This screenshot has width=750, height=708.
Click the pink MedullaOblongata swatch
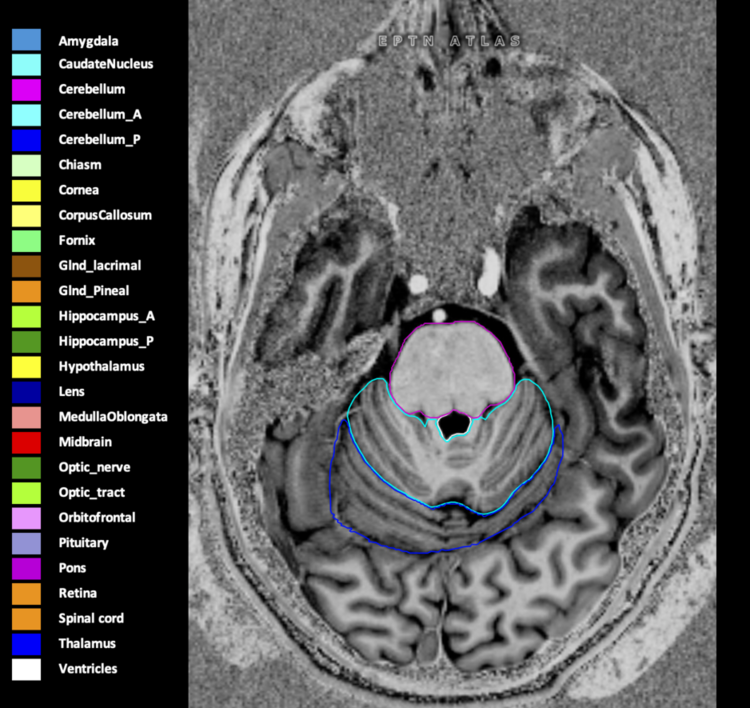click(x=26, y=417)
